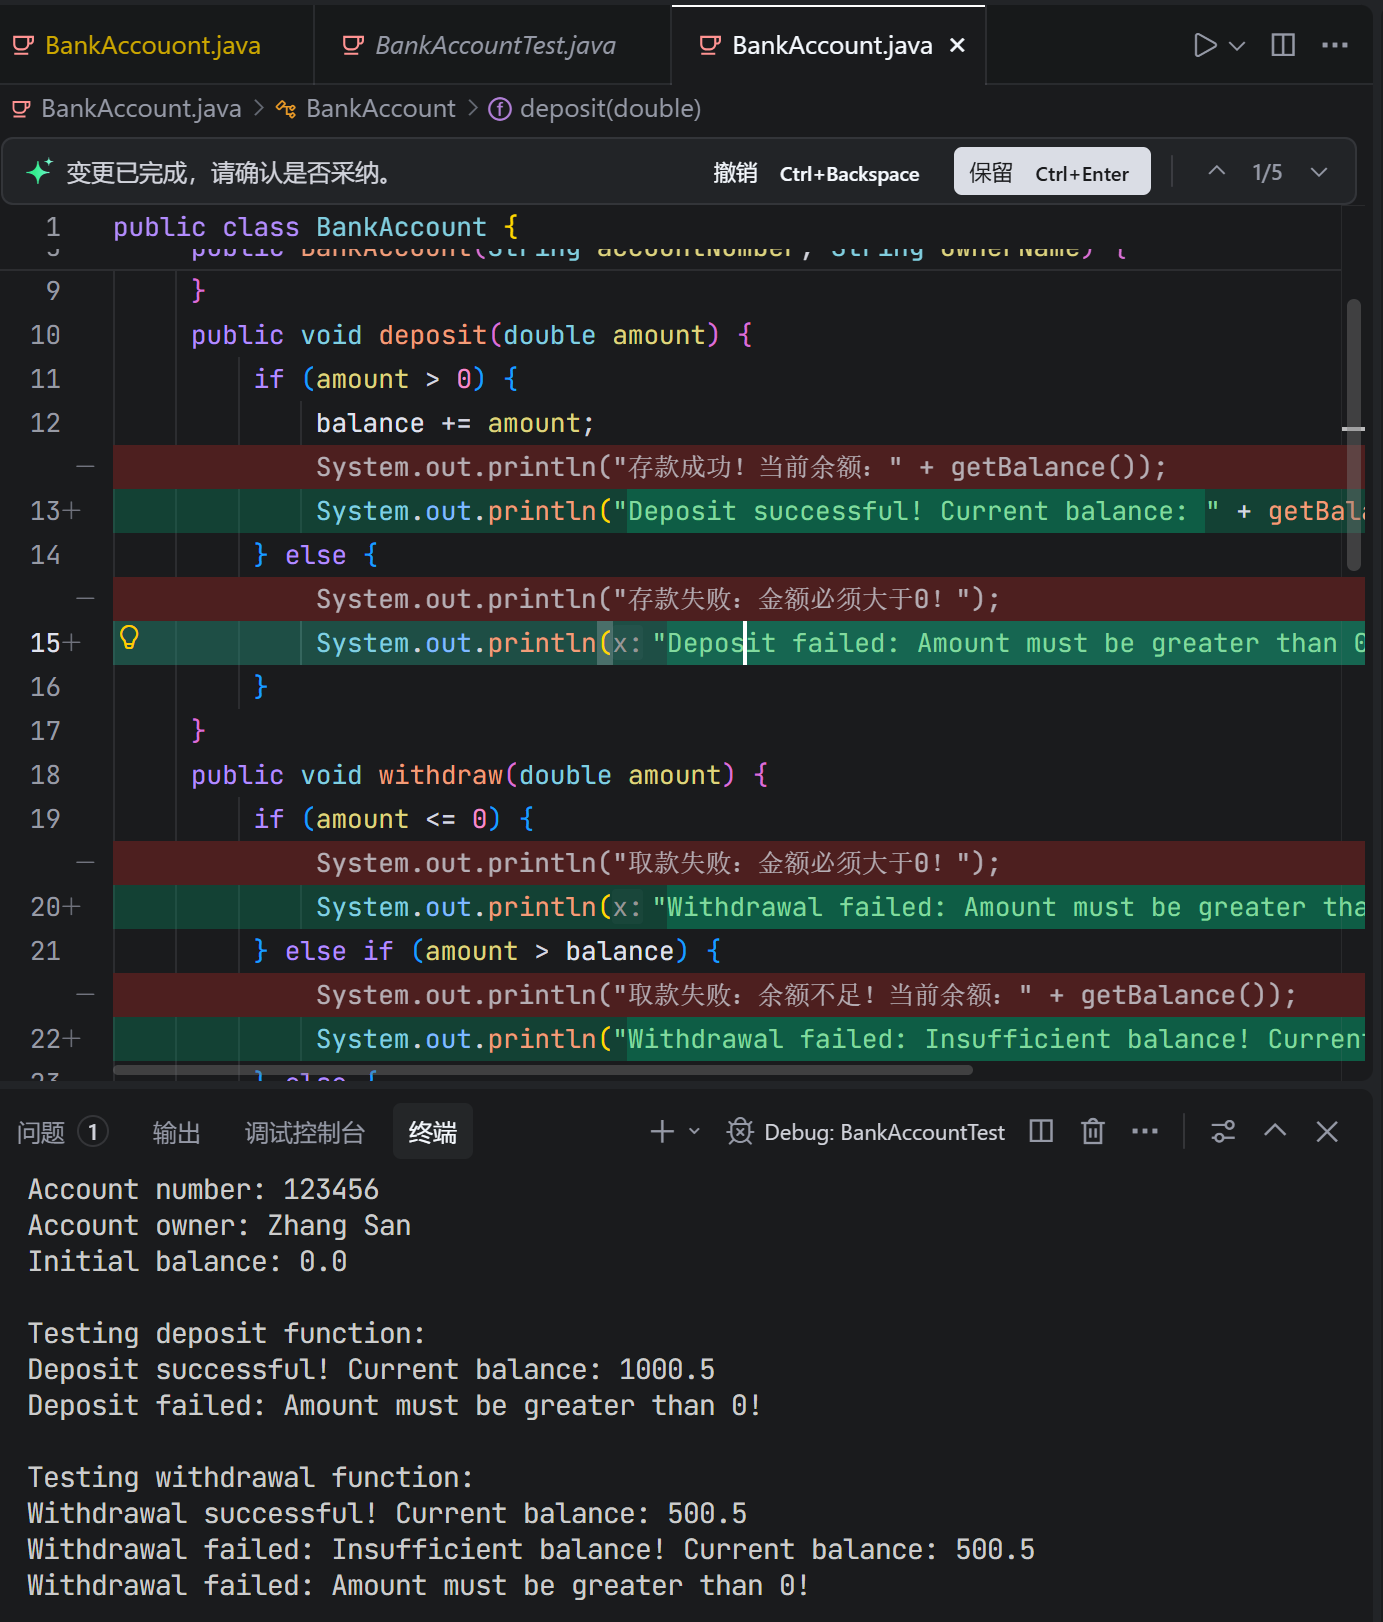Open the 调试控制台 debug console tab
Viewport: 1383px width, 1622px height.
point(304,1132)
